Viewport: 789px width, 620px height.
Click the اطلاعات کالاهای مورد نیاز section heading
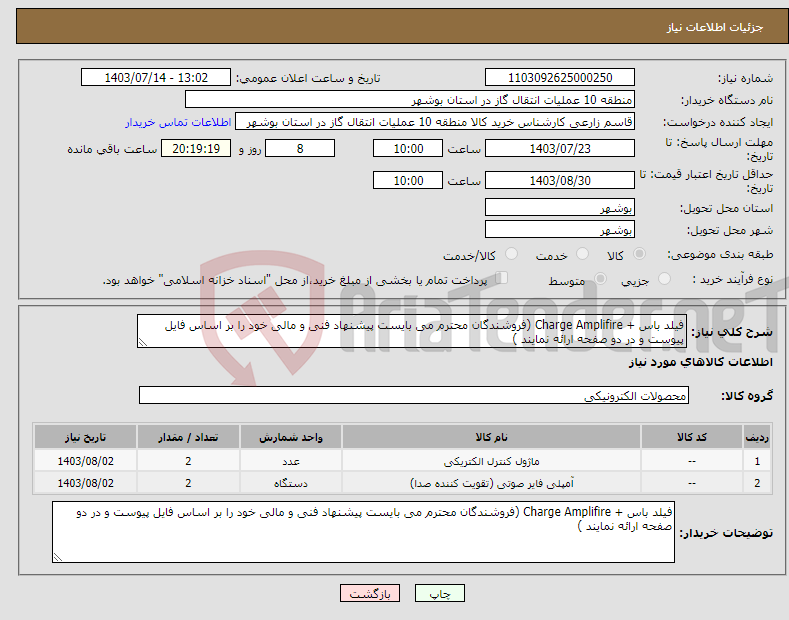[x=700, y=362]
